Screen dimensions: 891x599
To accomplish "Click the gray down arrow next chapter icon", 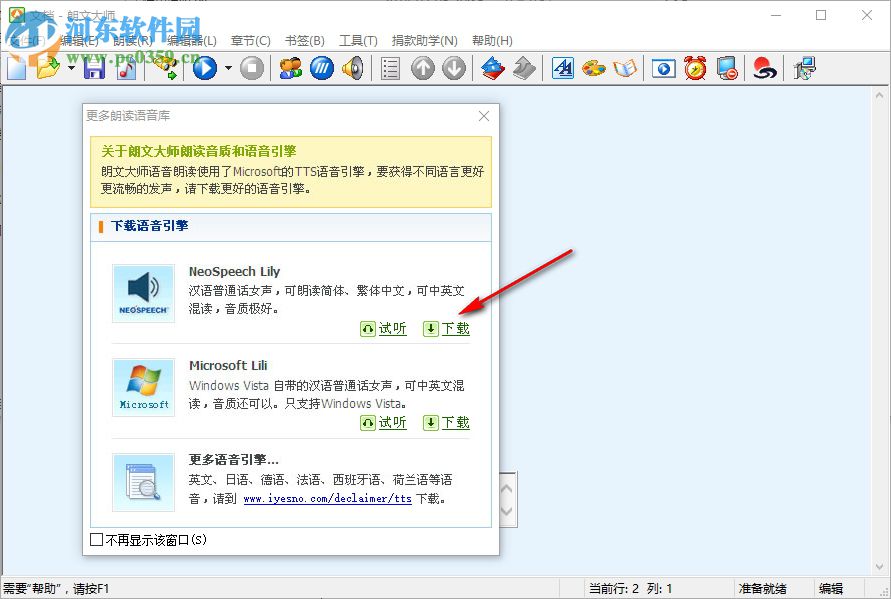I will 454,68.
